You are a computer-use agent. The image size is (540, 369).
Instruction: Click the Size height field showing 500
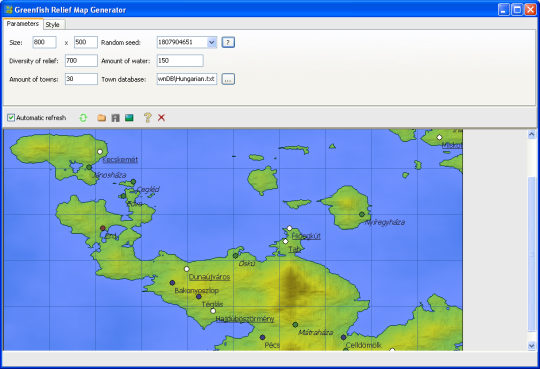point(86,42)
